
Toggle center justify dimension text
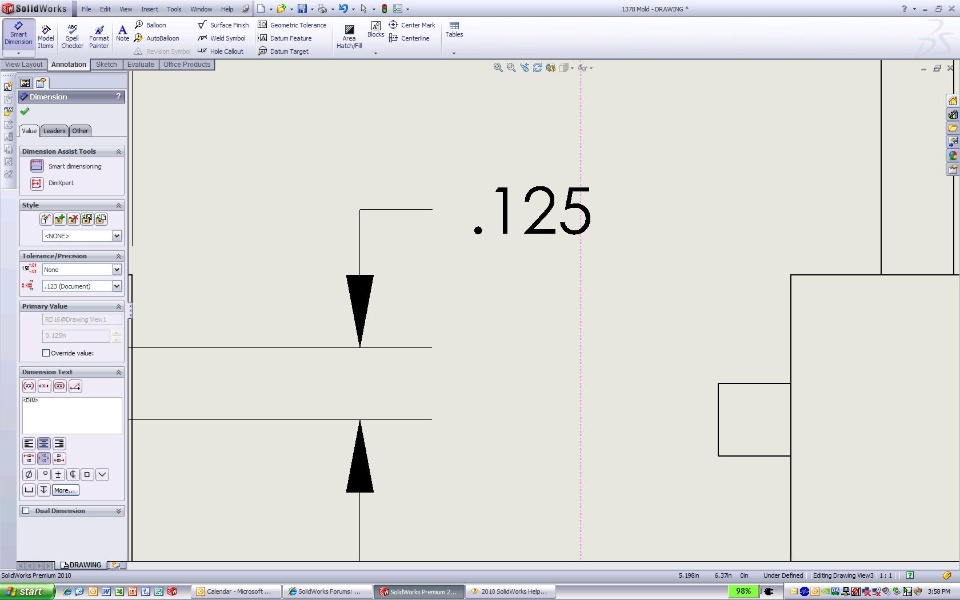click(x=43, y=443)
